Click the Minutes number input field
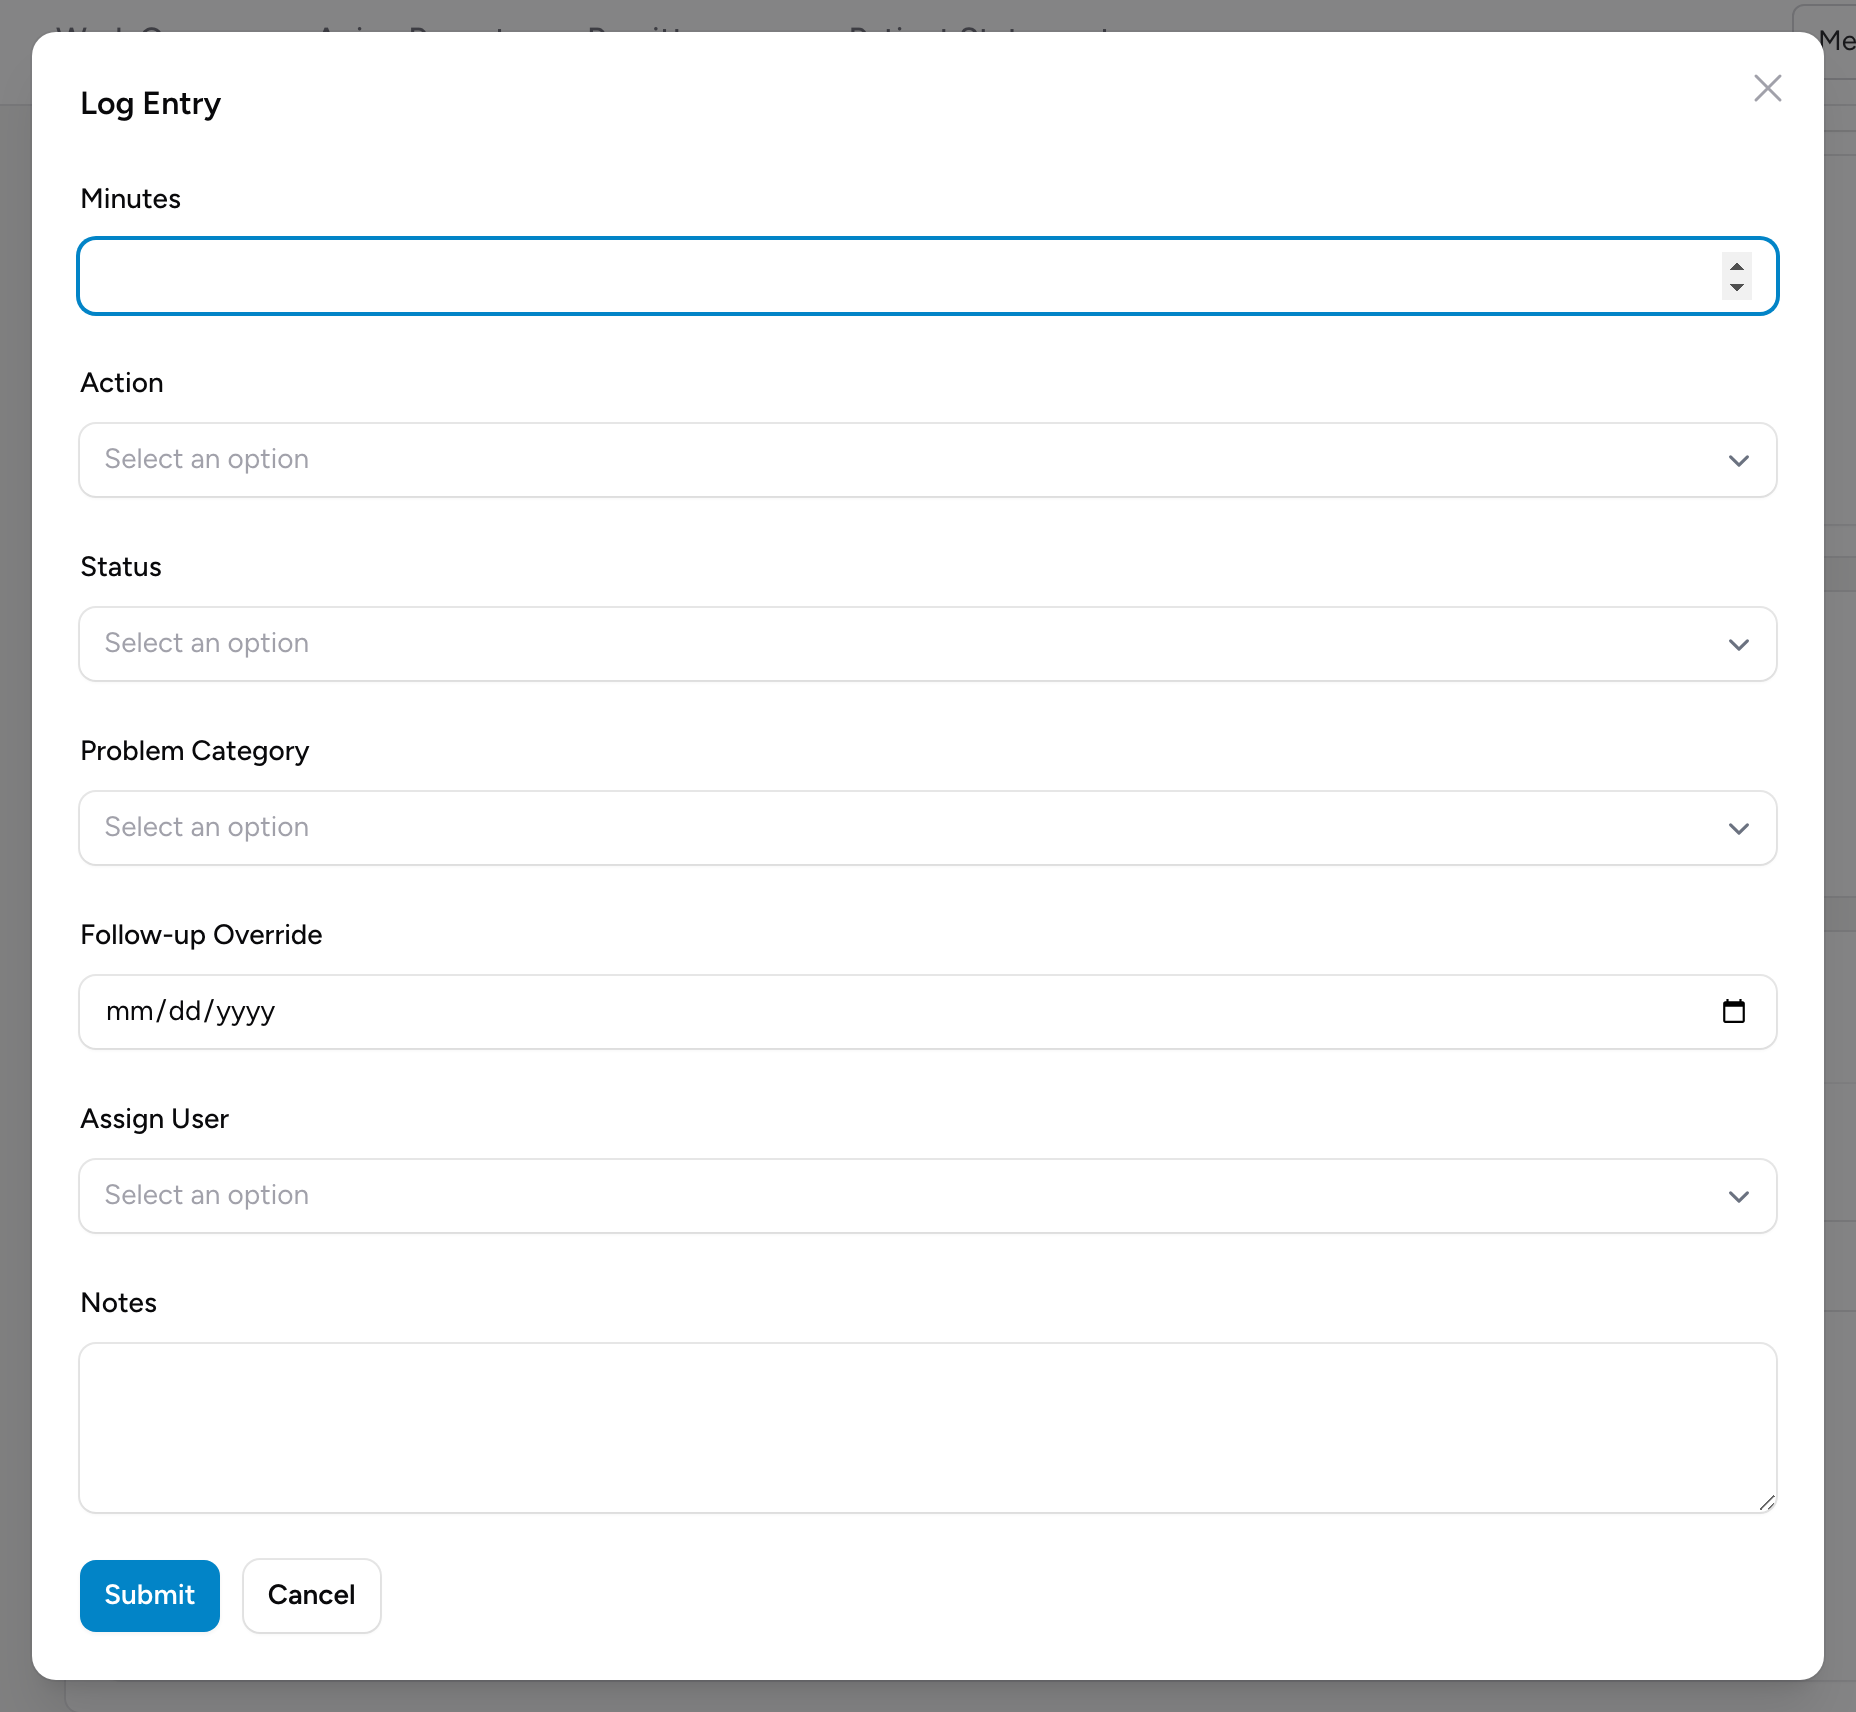Viewport: 1856px width, 1712px height. (x=927, y=276)
